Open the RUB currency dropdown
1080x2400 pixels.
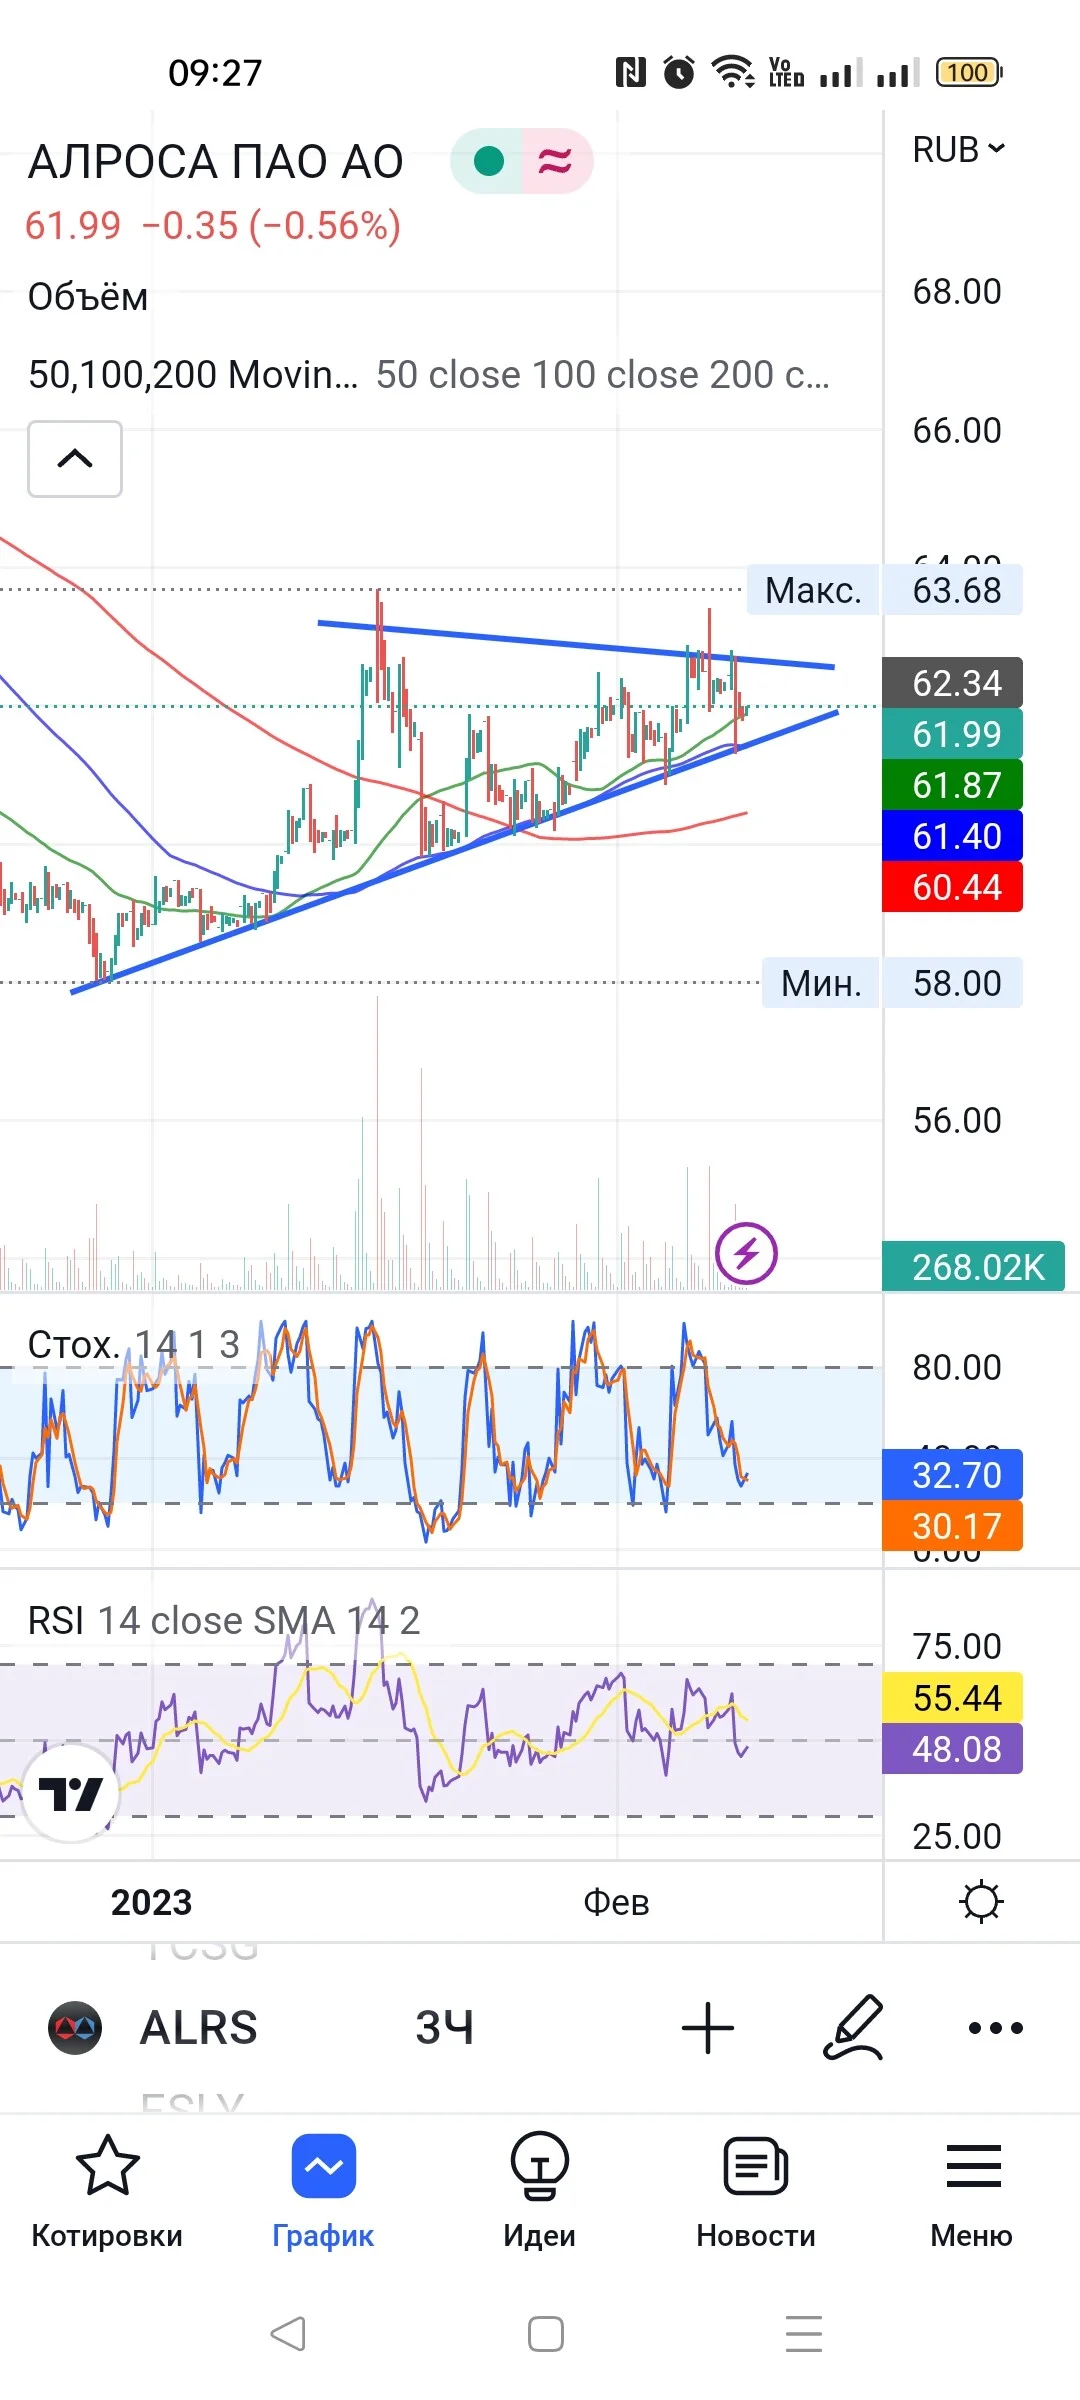pyautogui.click(x=958, y=150)
